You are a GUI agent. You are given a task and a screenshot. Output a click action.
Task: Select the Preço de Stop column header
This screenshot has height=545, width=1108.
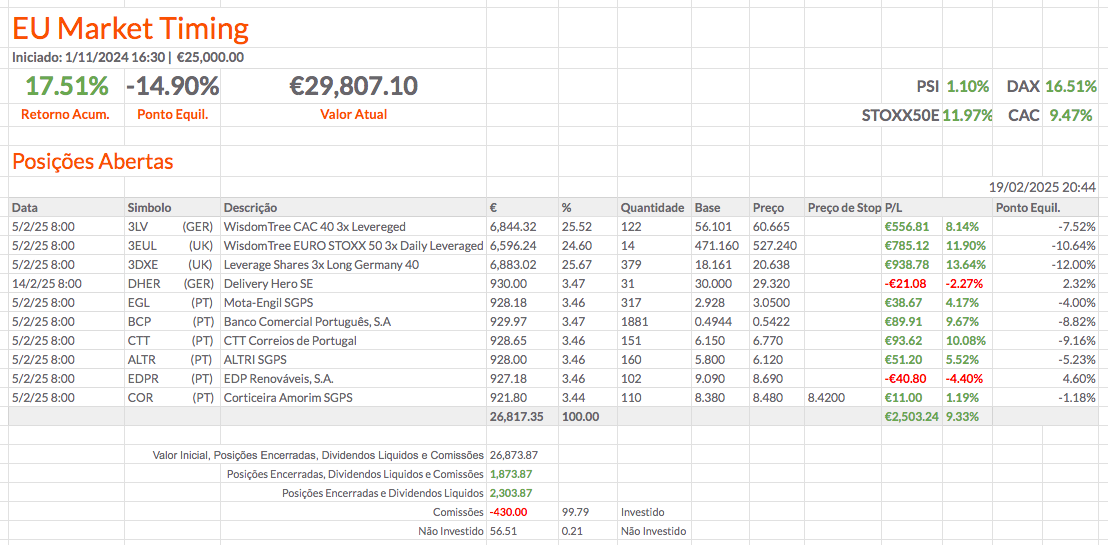[x=844, y=208]
